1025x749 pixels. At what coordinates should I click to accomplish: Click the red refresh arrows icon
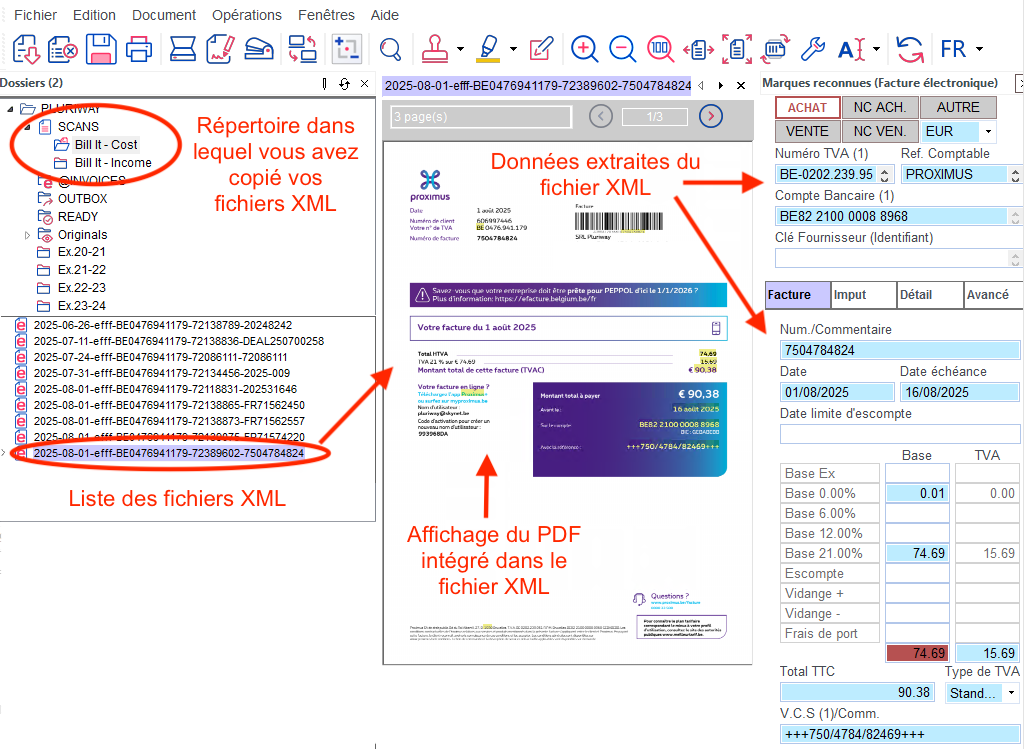pyautogui.click(x=909, y=48)
